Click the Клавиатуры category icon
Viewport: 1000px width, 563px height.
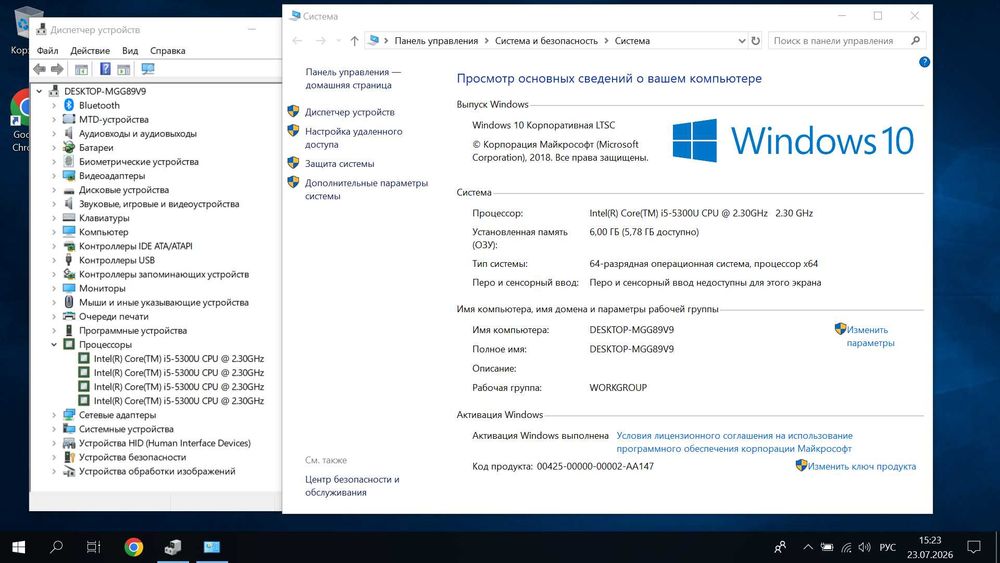coord(69,217)
